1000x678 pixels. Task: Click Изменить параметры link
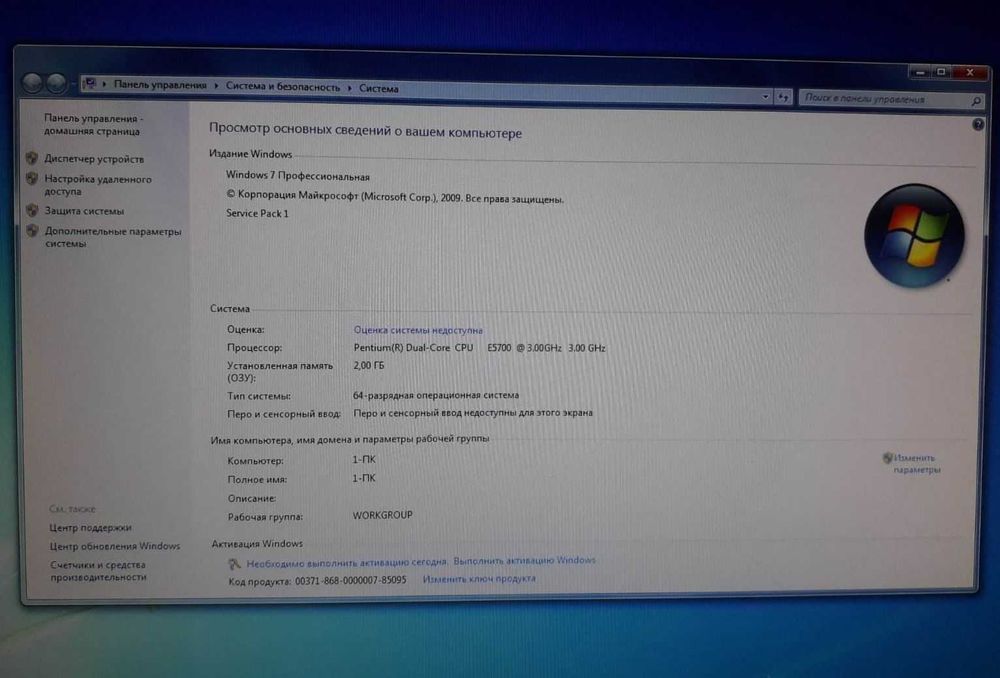pyautogui.click(x=916, y=464)
